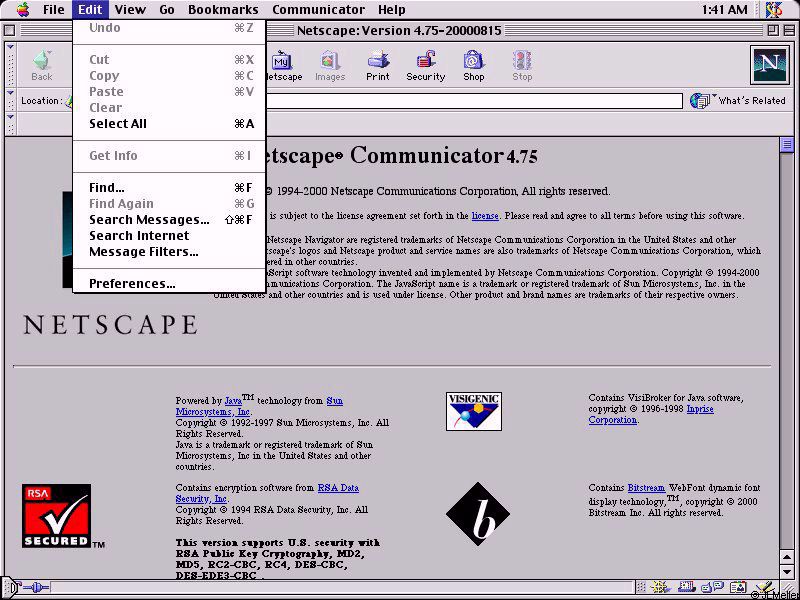Image resolution: width=800 pixels, height=600 pixels.
Task: Open the Apple menu
Action: (23, 9)
